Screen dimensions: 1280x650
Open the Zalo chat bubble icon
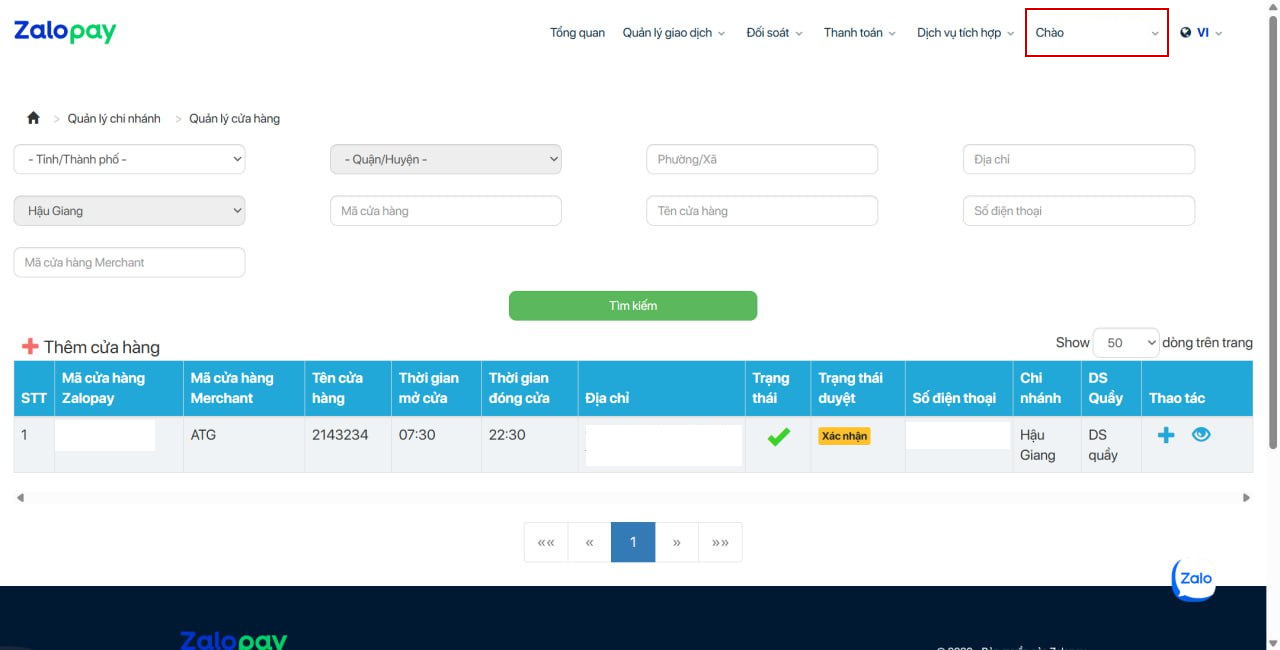click(x=1194, y=580)
